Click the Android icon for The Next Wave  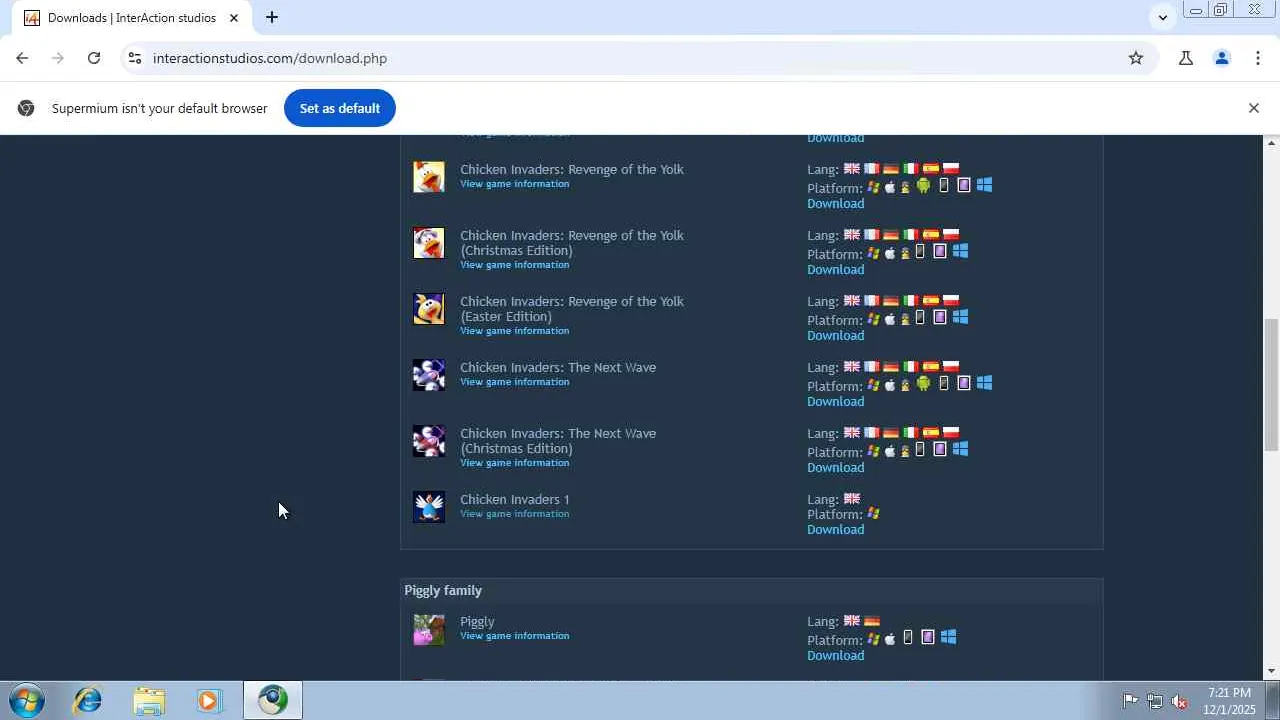click(923, 384)
